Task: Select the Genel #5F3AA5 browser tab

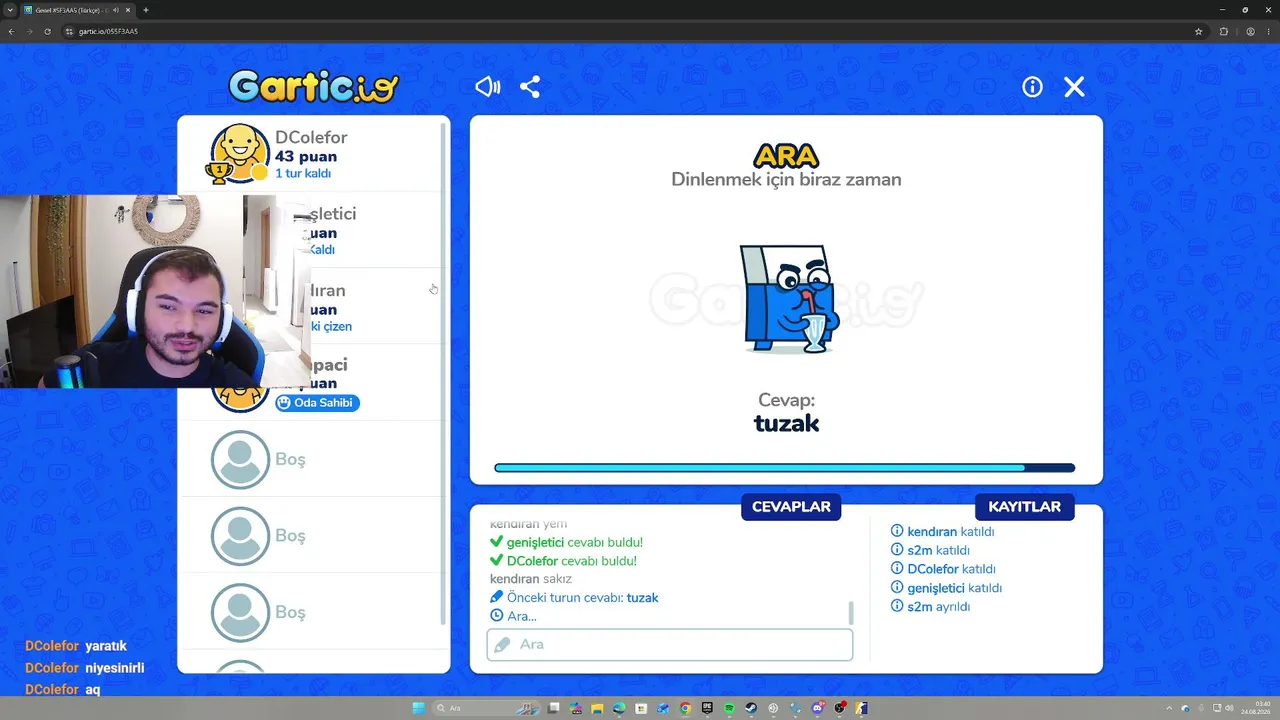Action: (x=78, y=10)
